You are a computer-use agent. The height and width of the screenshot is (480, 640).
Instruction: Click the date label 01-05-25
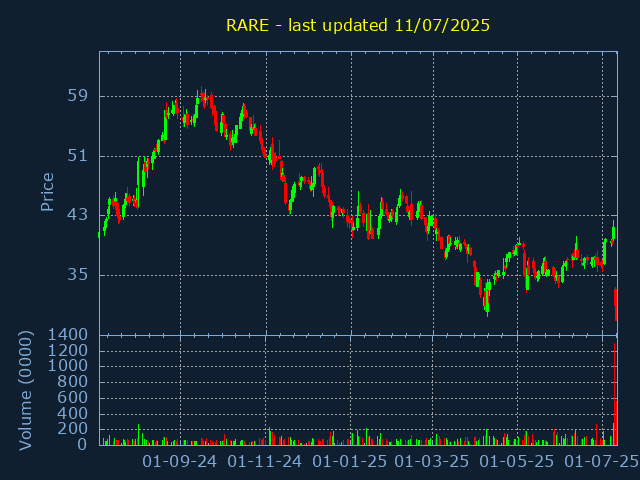click(x=517, y=462)
